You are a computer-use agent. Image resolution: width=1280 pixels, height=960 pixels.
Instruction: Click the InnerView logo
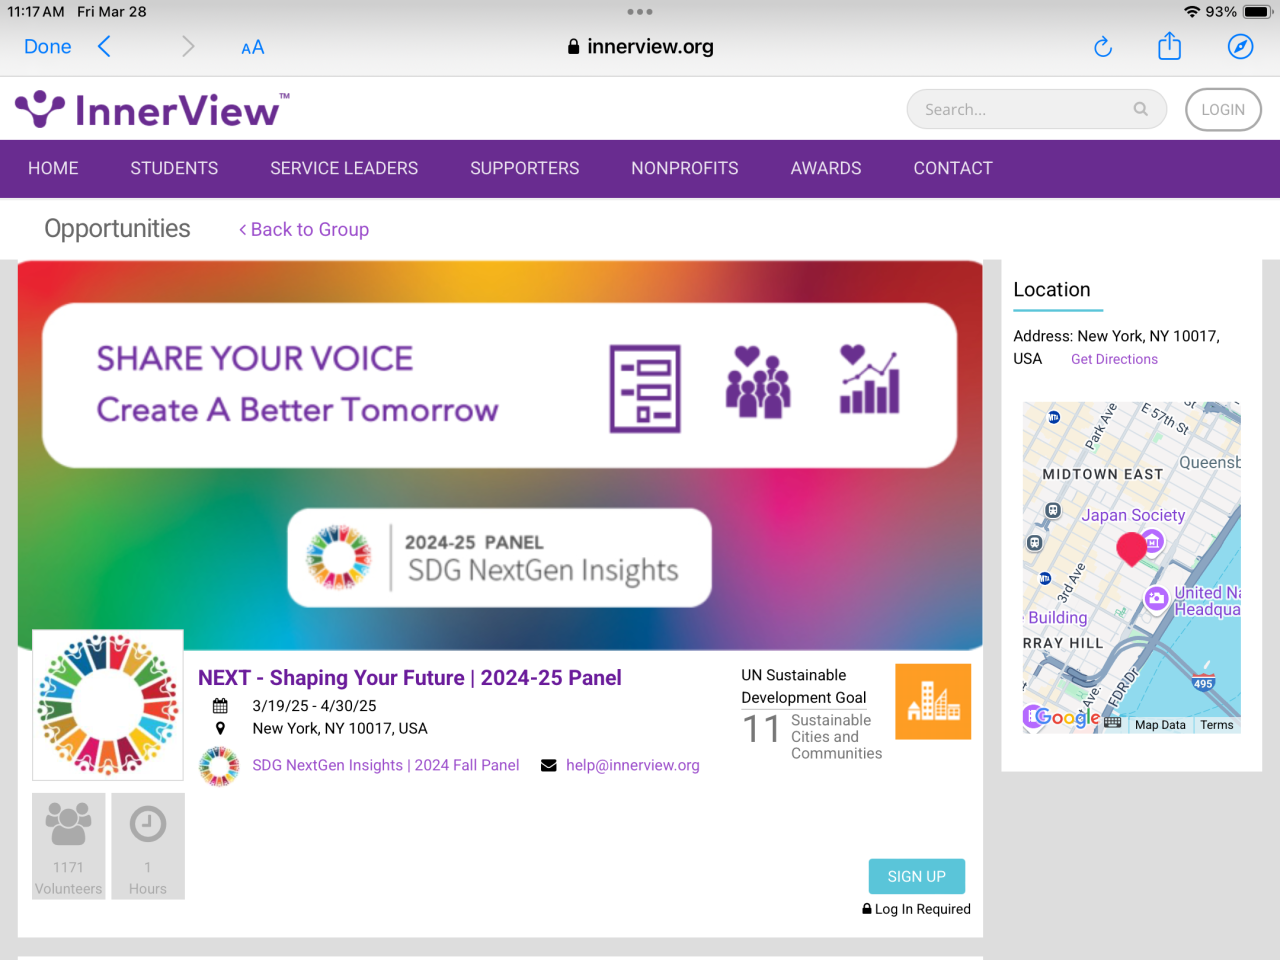point(153,109)
